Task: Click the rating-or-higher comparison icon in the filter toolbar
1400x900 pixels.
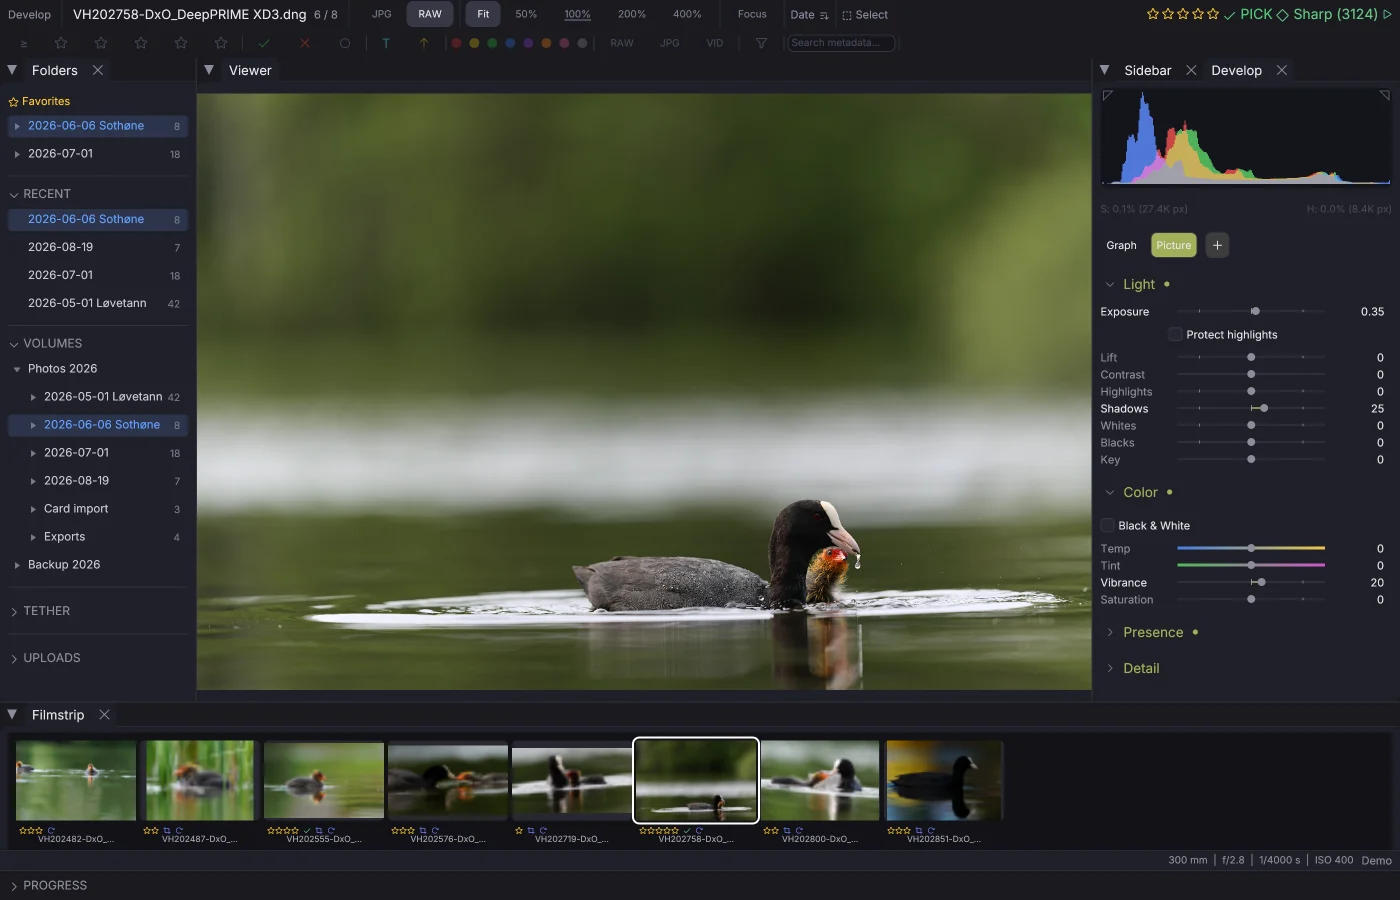Action: 23,44
